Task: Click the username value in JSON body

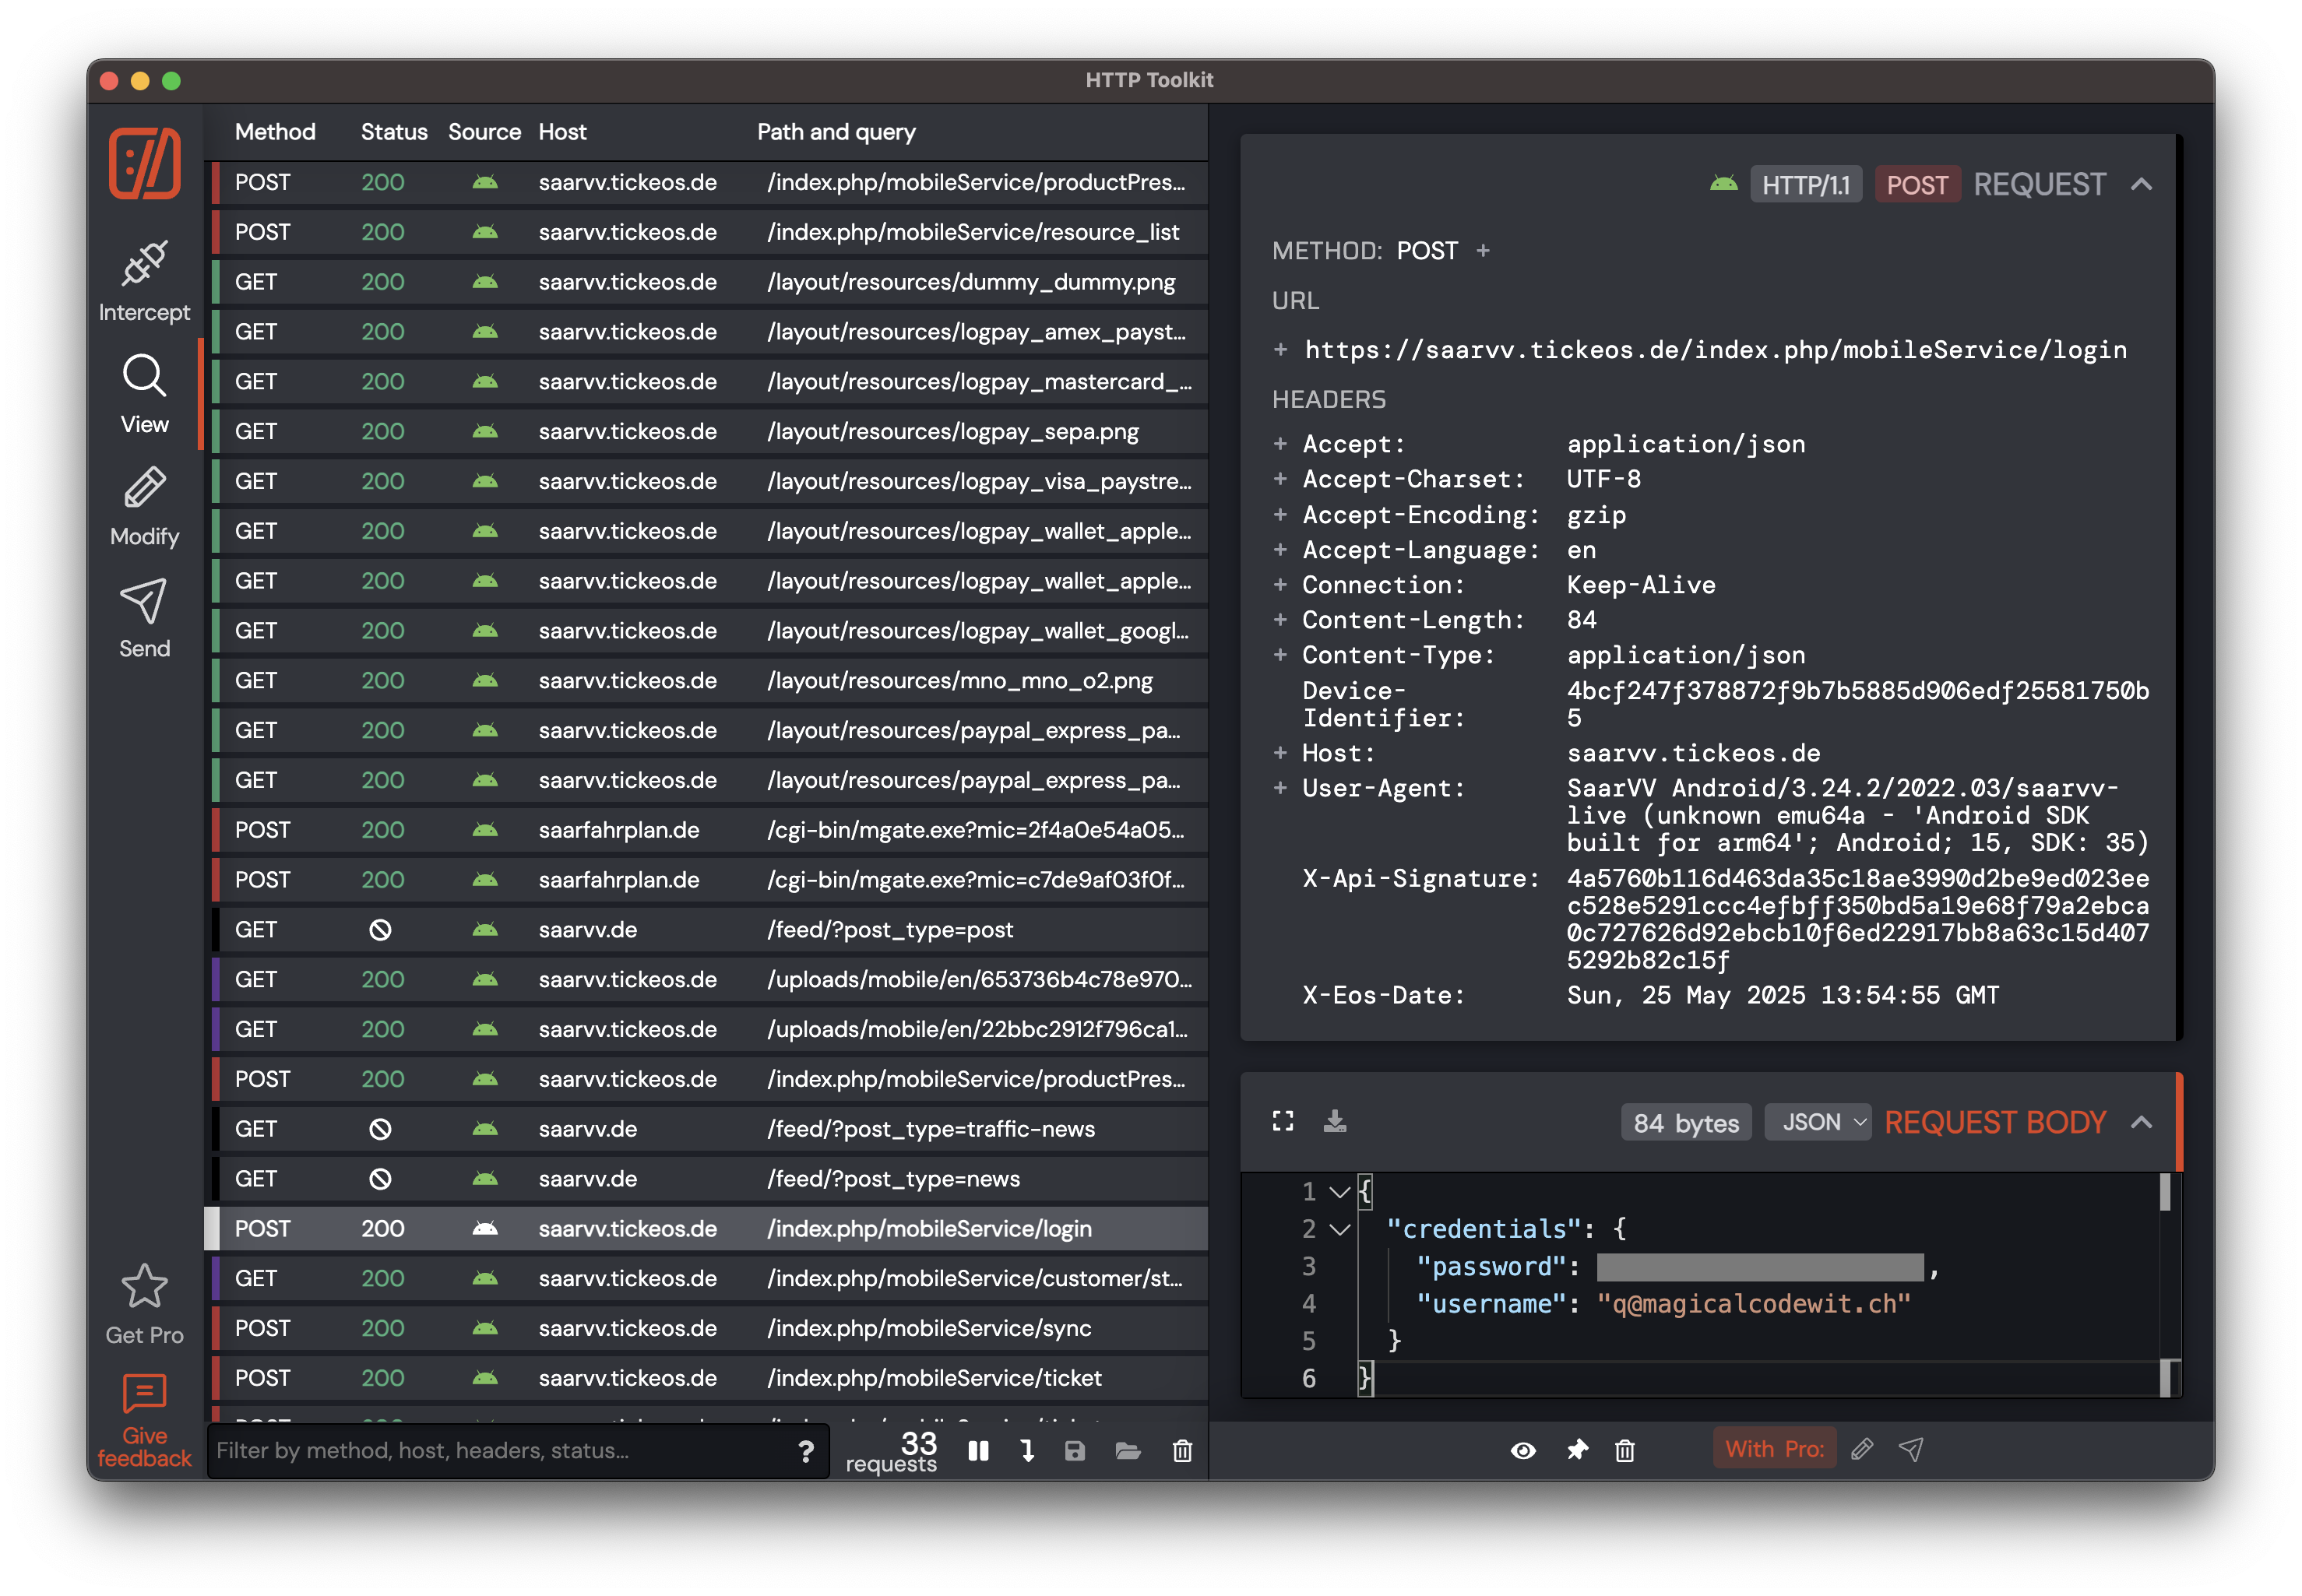Action: 1753,1303
